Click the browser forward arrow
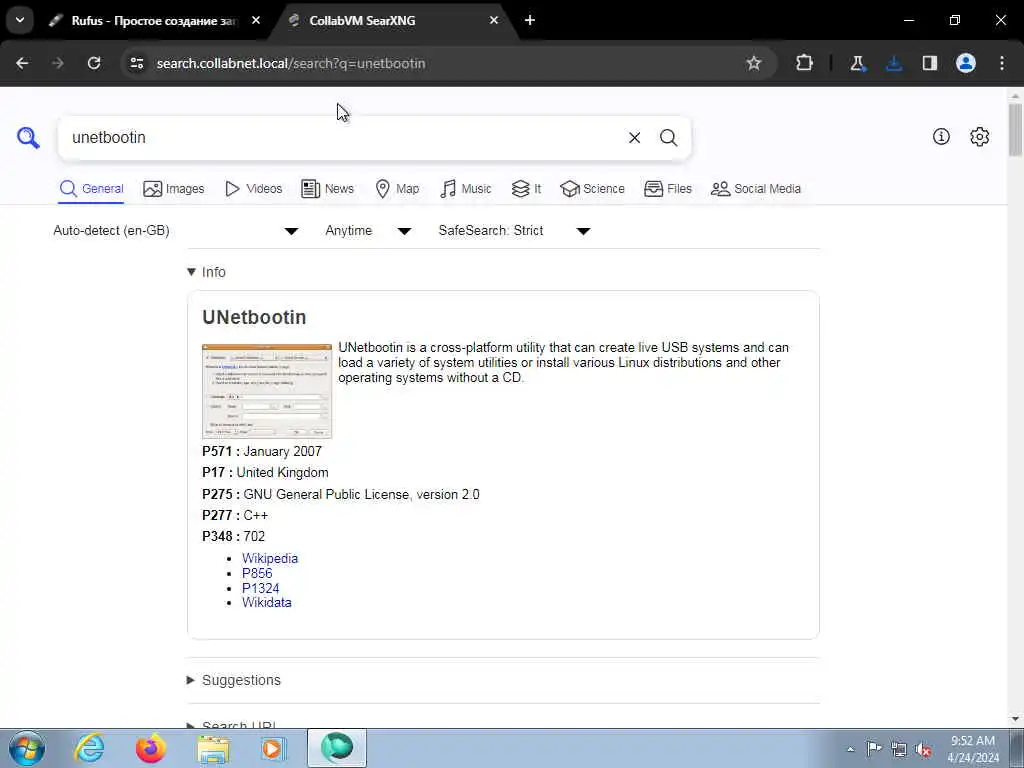This screenshot has height=768, width=1024. [x=58, y=63]
